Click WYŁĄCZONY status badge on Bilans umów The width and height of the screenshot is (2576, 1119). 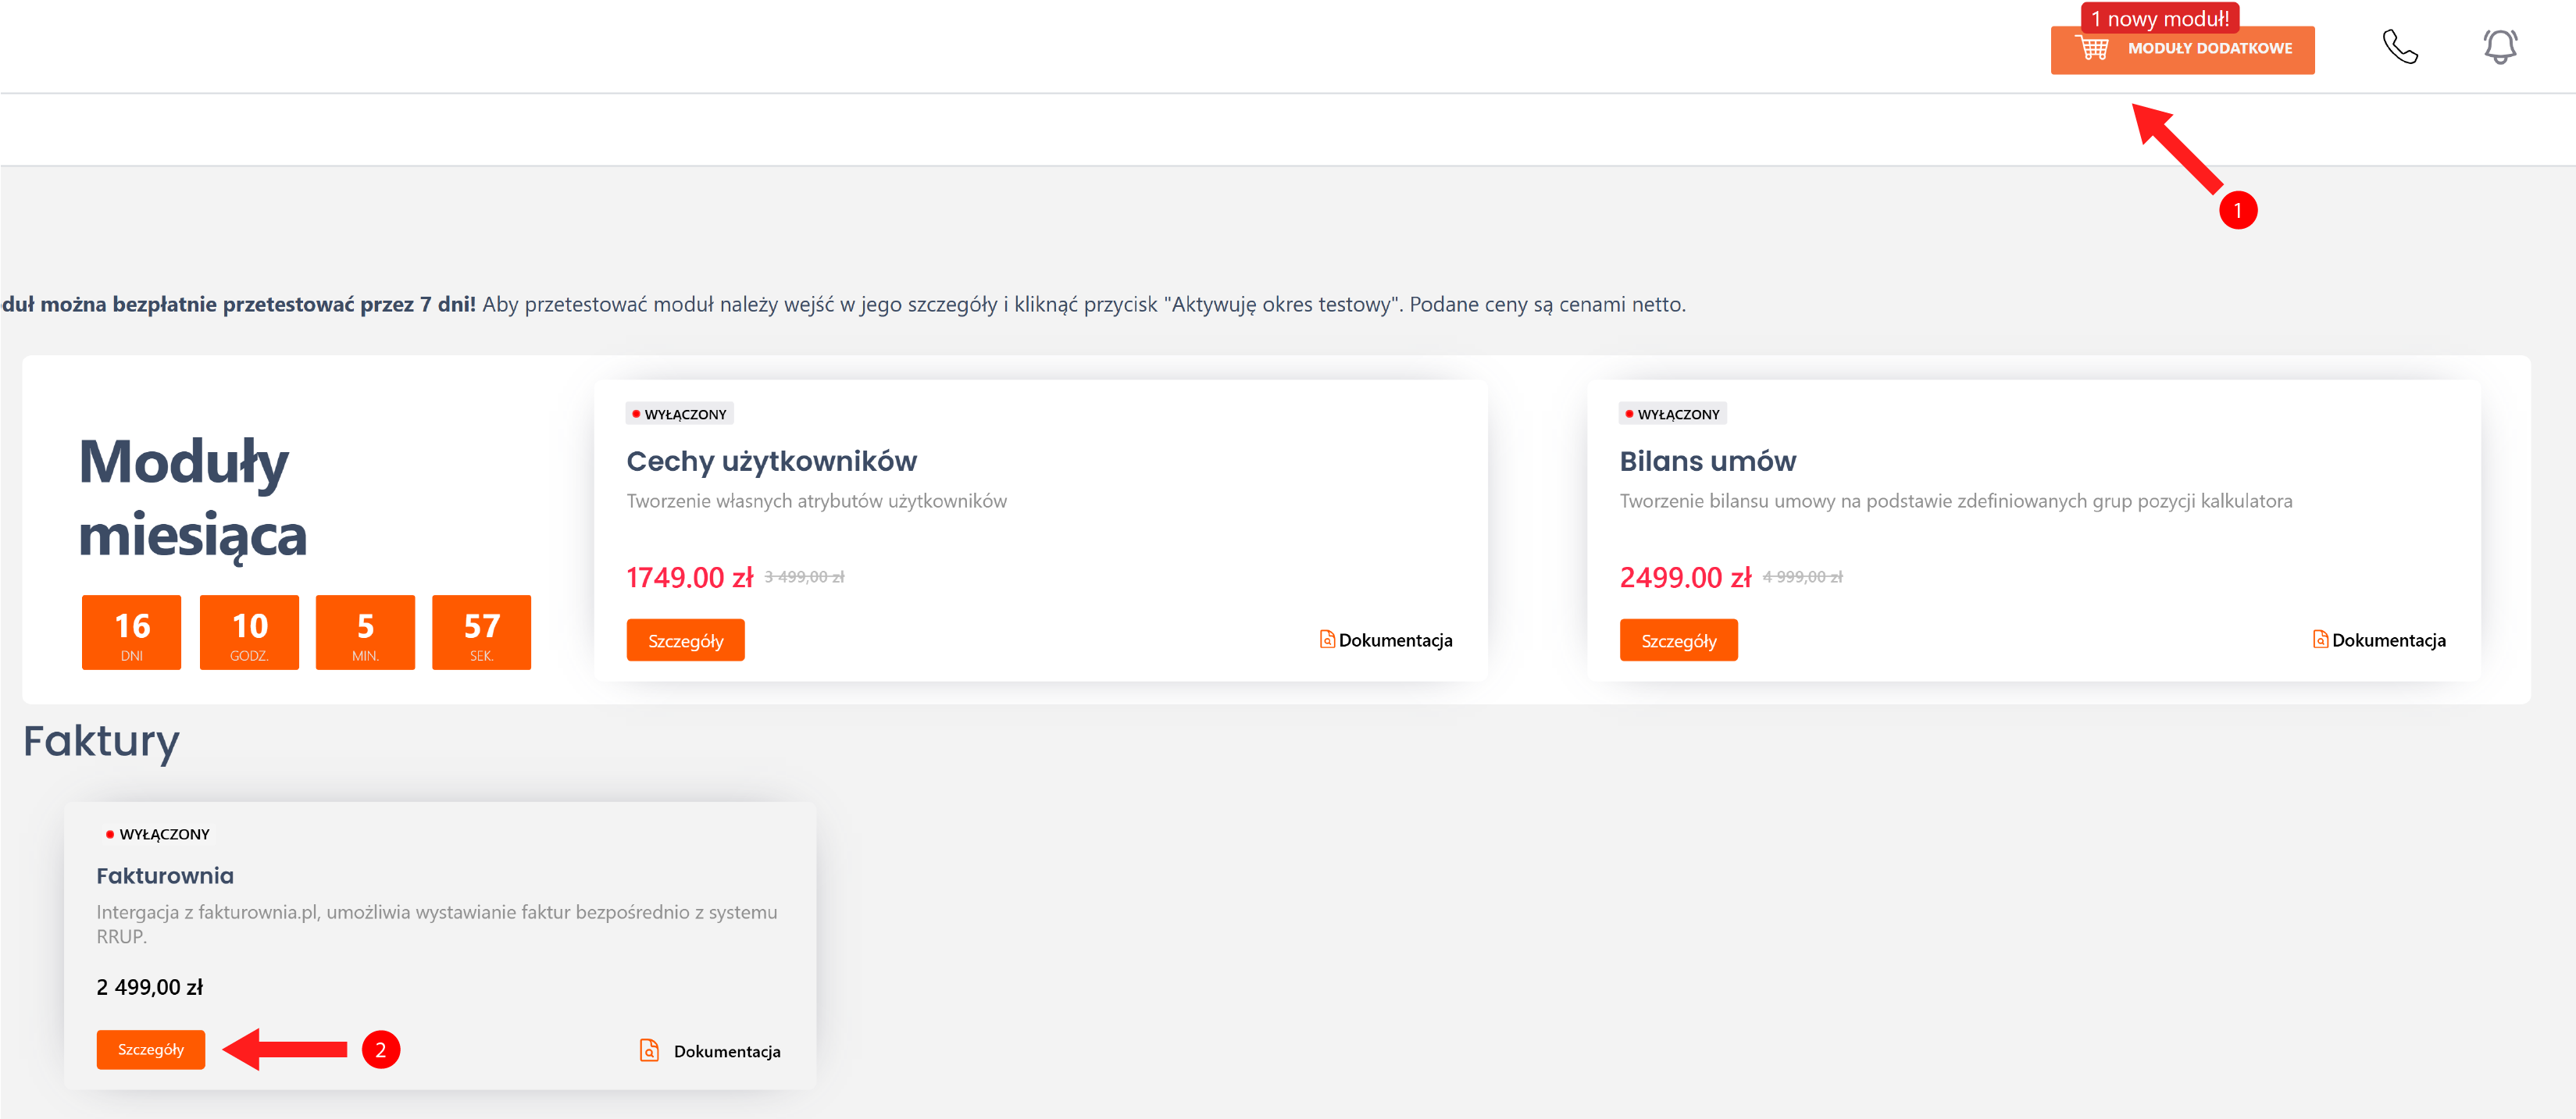(x=1672, y=414)
